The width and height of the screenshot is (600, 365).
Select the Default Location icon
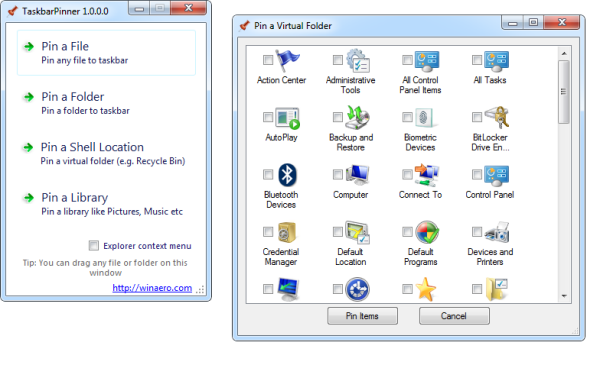point(357,232)
